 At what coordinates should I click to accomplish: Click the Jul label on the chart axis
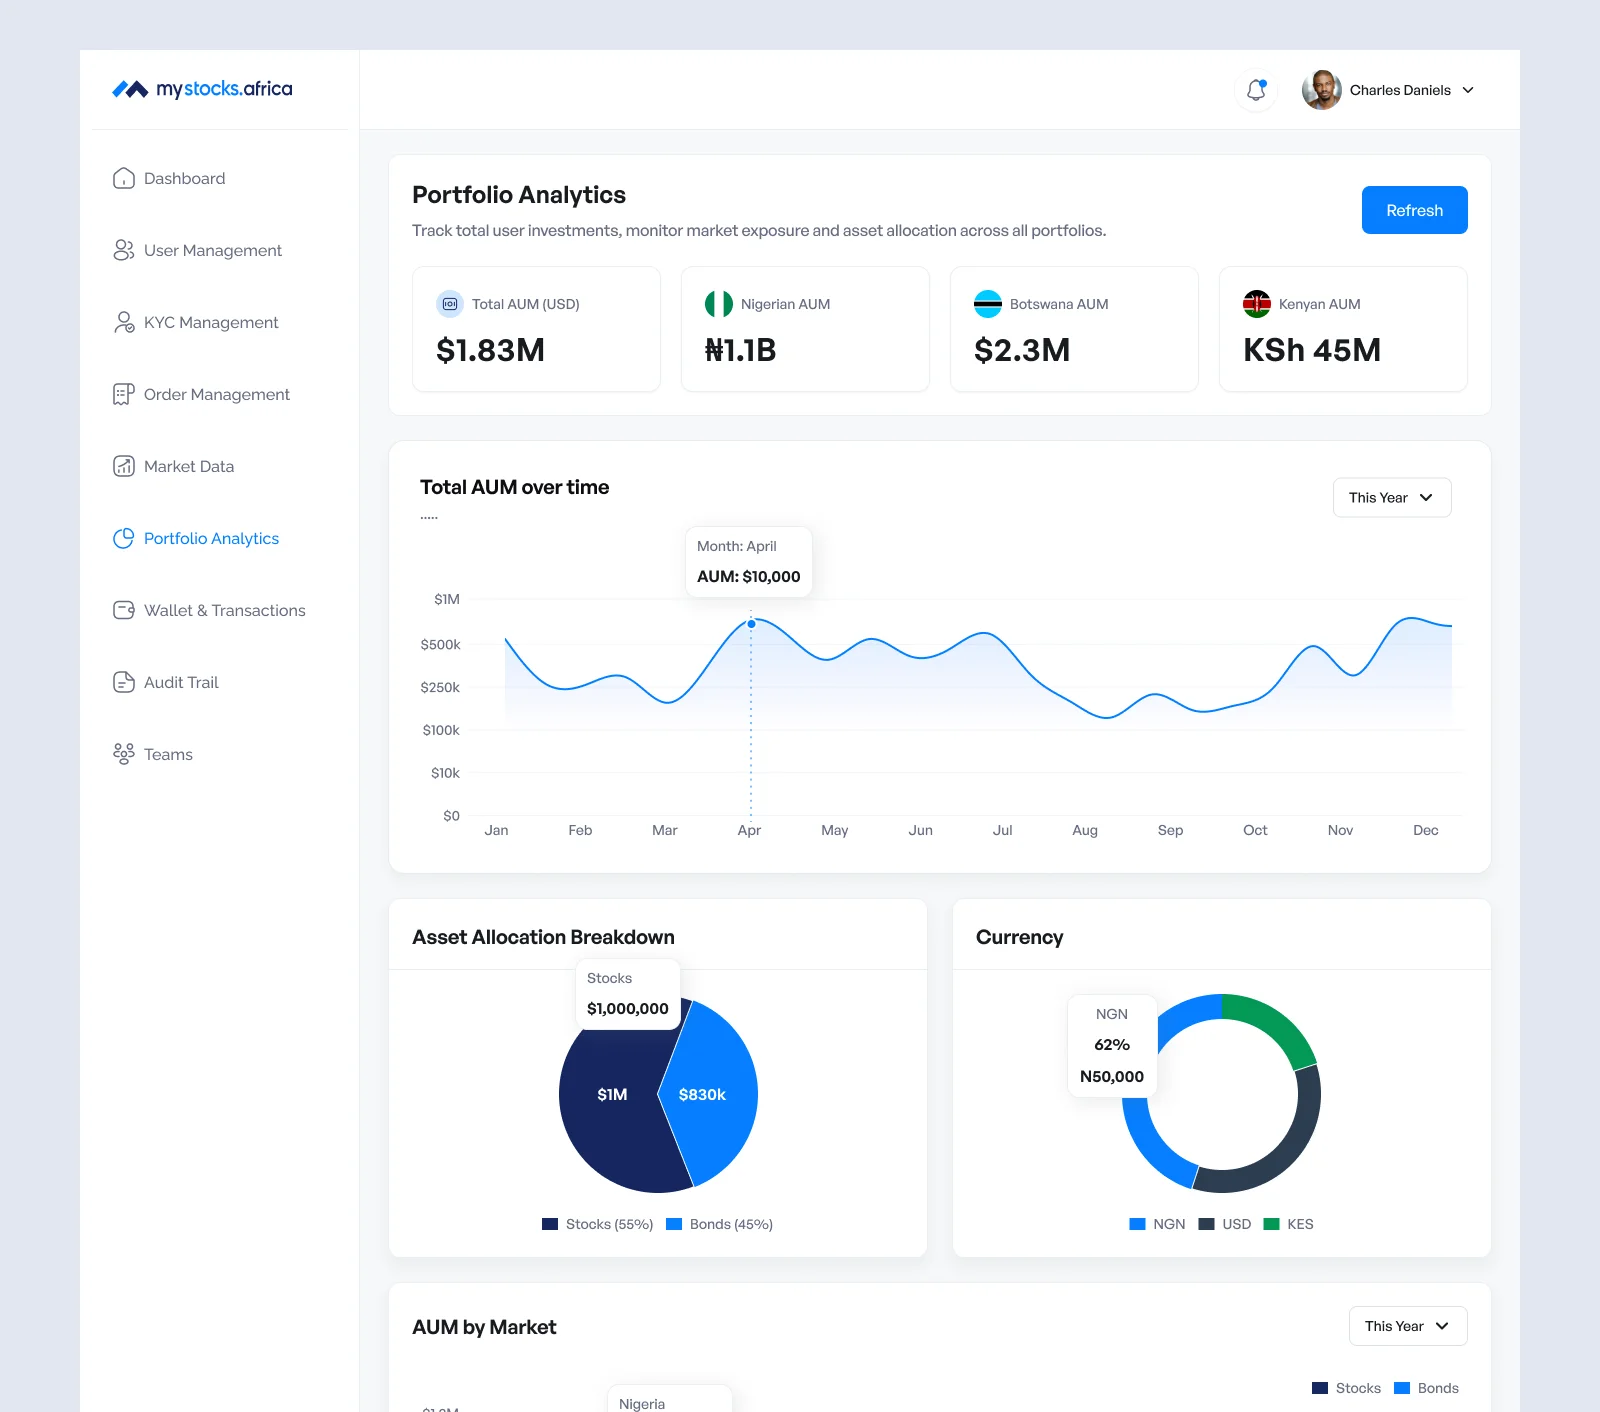(x=1003, y=830)
